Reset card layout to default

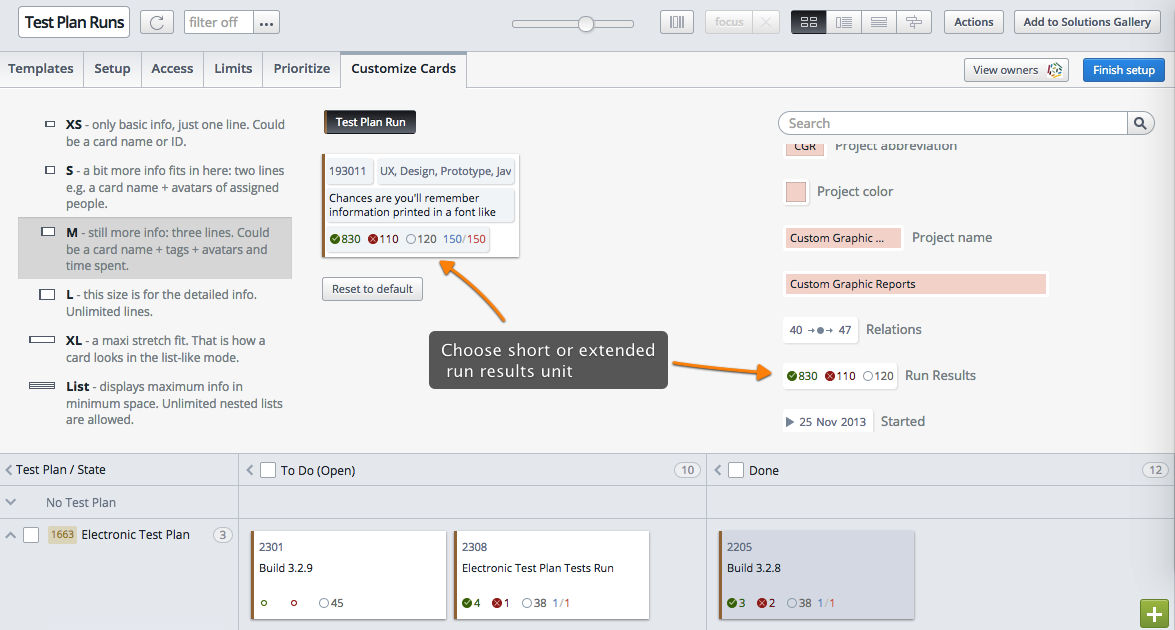372,289
